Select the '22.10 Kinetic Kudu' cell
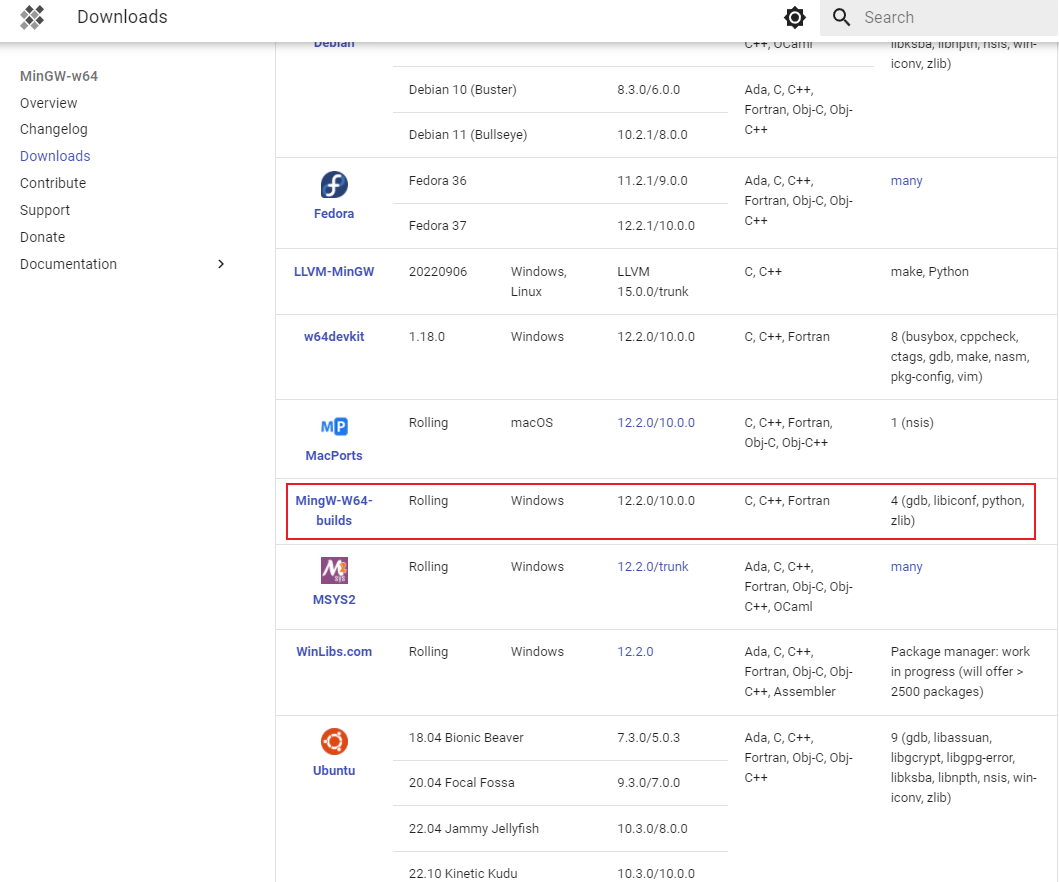 point(463,873)
